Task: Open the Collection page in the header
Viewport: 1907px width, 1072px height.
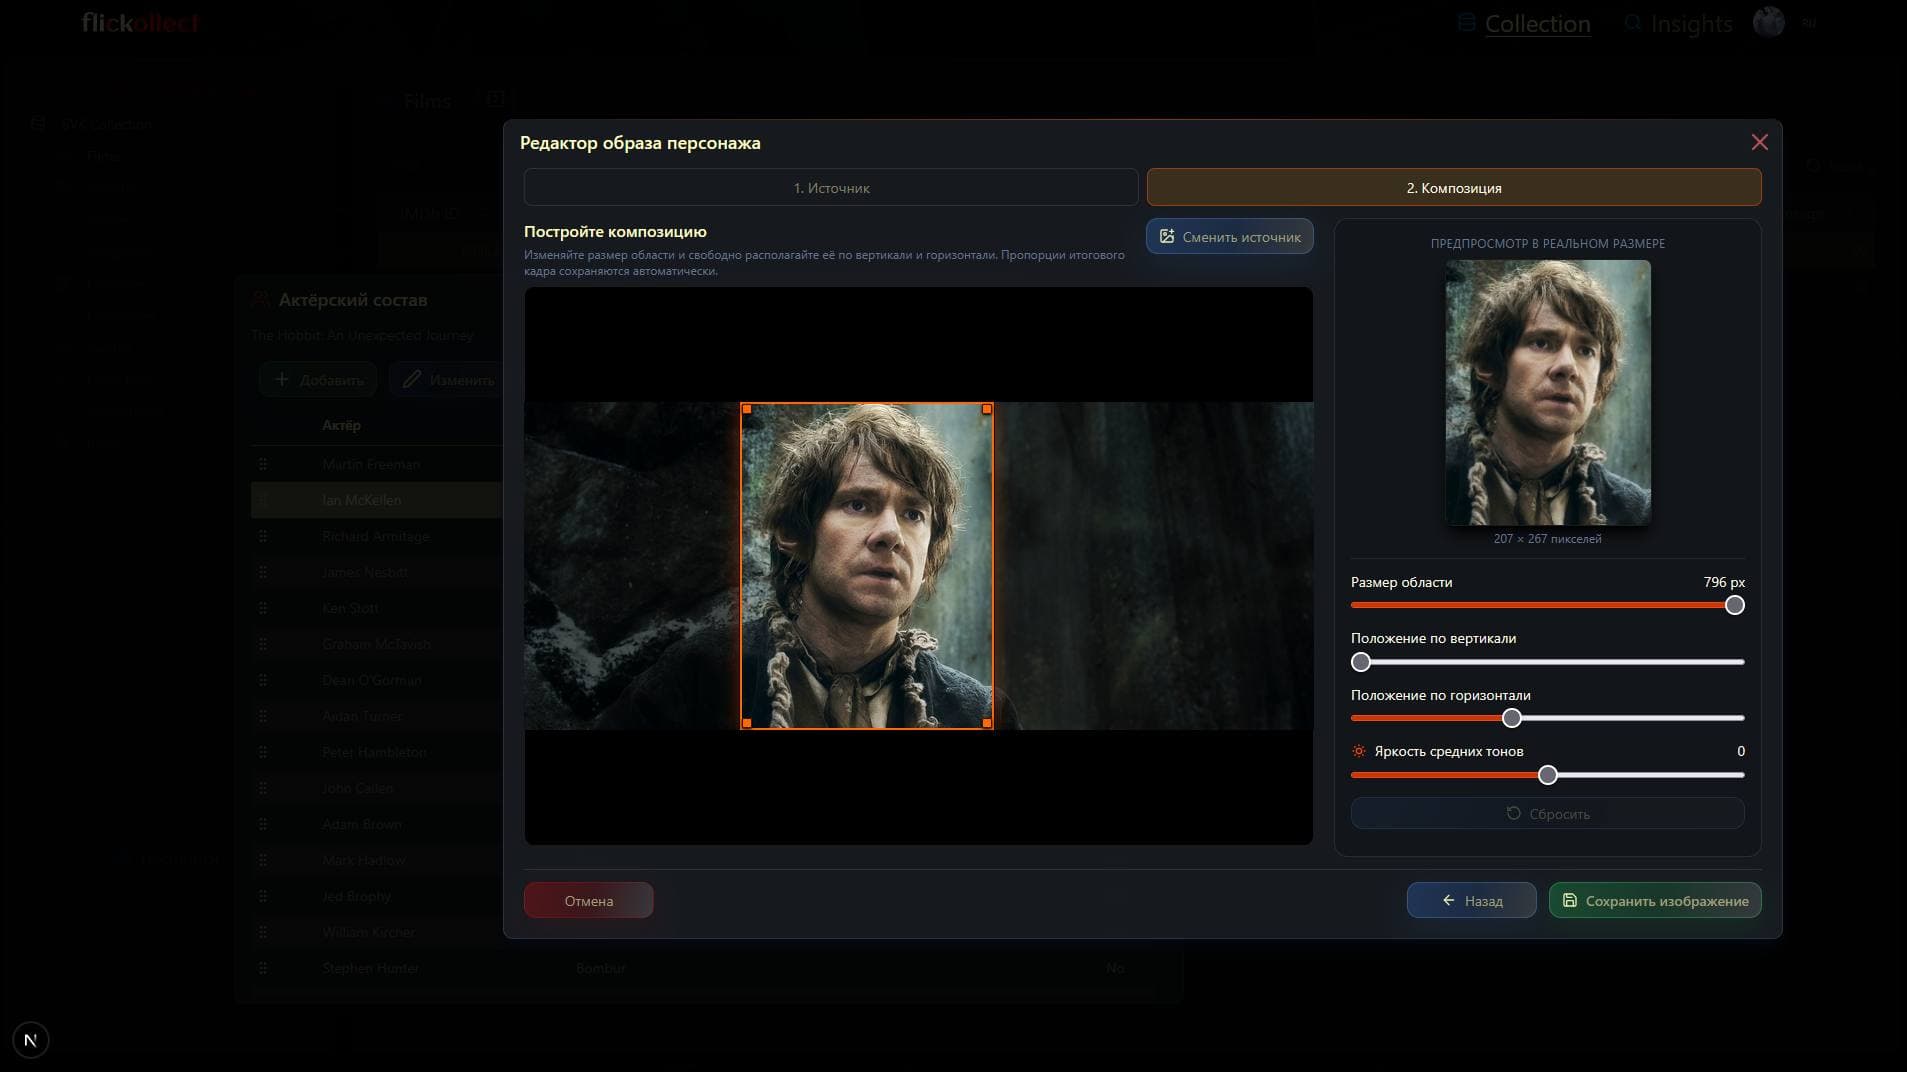Action: click(1524, 24)
